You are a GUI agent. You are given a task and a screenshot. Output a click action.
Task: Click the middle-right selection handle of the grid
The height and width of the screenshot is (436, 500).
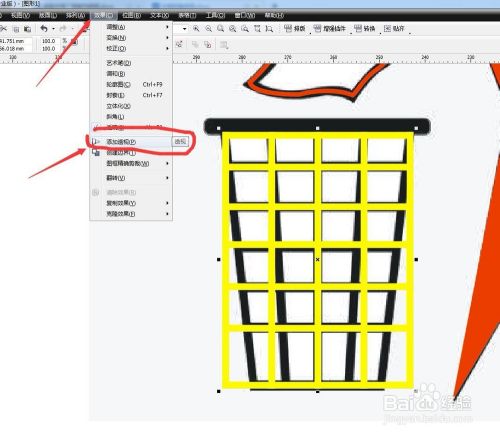(x=416, y=260)
